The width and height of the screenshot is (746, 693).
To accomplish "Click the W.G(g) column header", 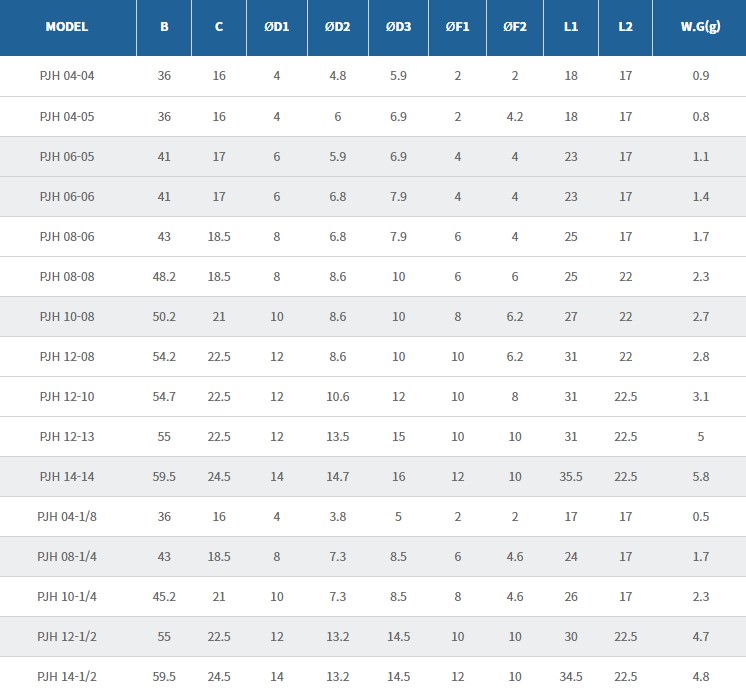I will coord(700,27).
